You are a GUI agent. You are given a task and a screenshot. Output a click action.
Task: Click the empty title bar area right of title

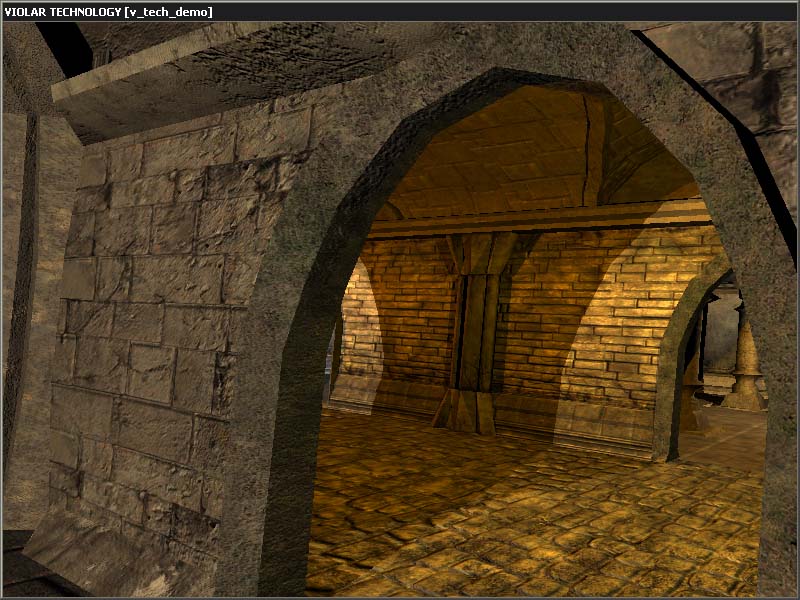point(500,11)
